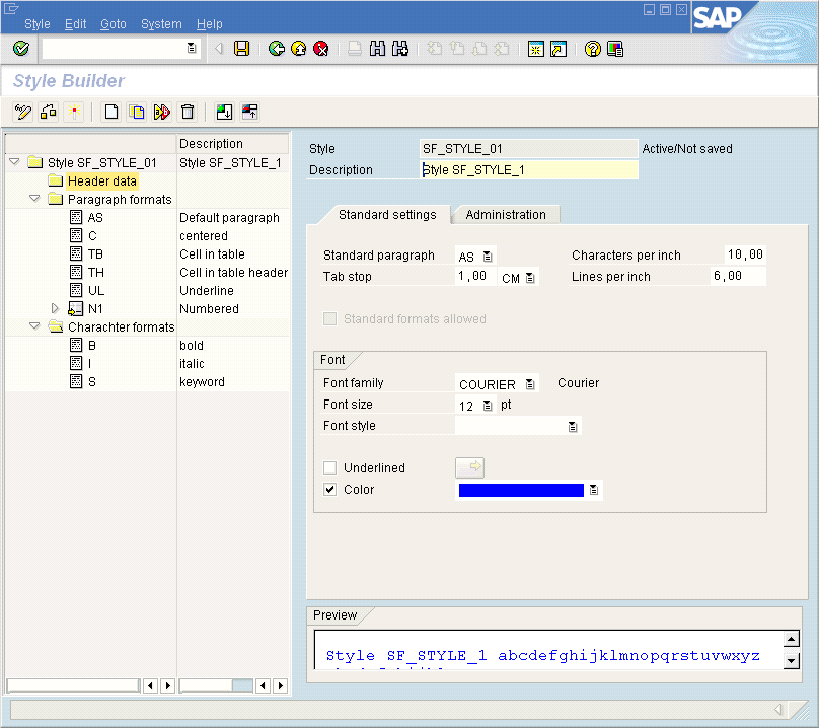Image resolution: width=819 pixels, height=728 pixels.
Task: Click the Find binoculars icon
Action: pyautogui.click(x=378, y=49)
